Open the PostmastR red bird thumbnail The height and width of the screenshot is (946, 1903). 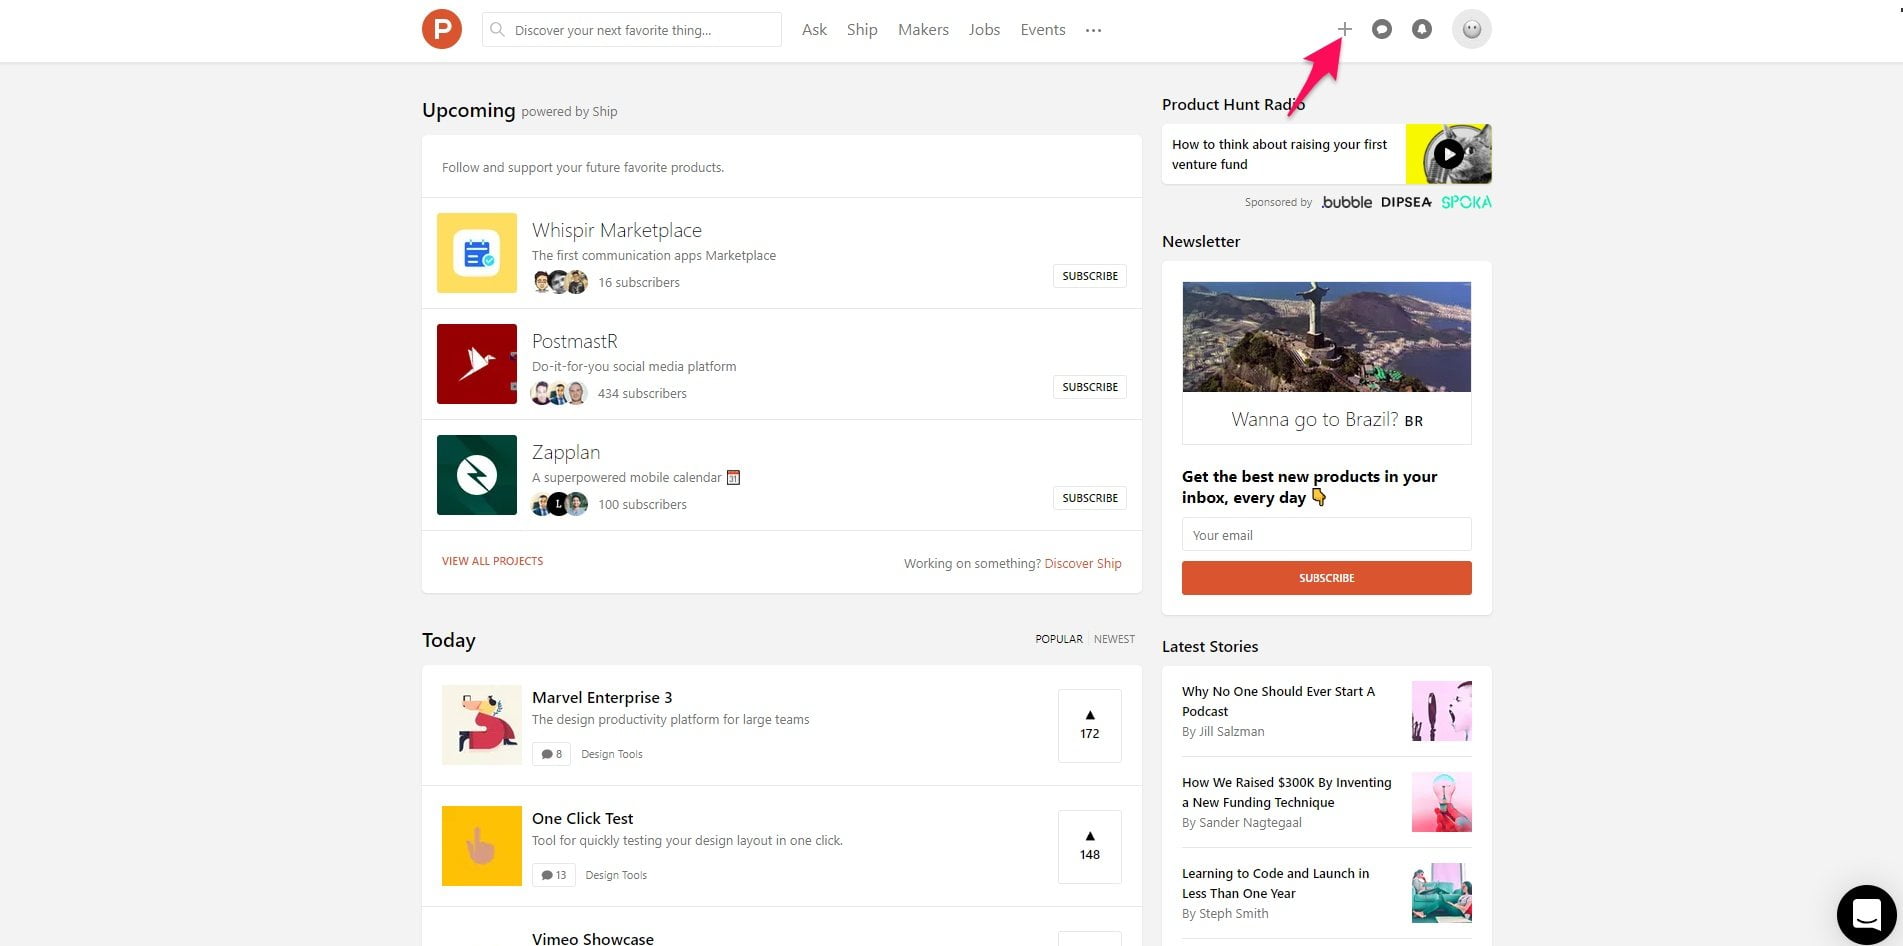(x=477, y=364)
